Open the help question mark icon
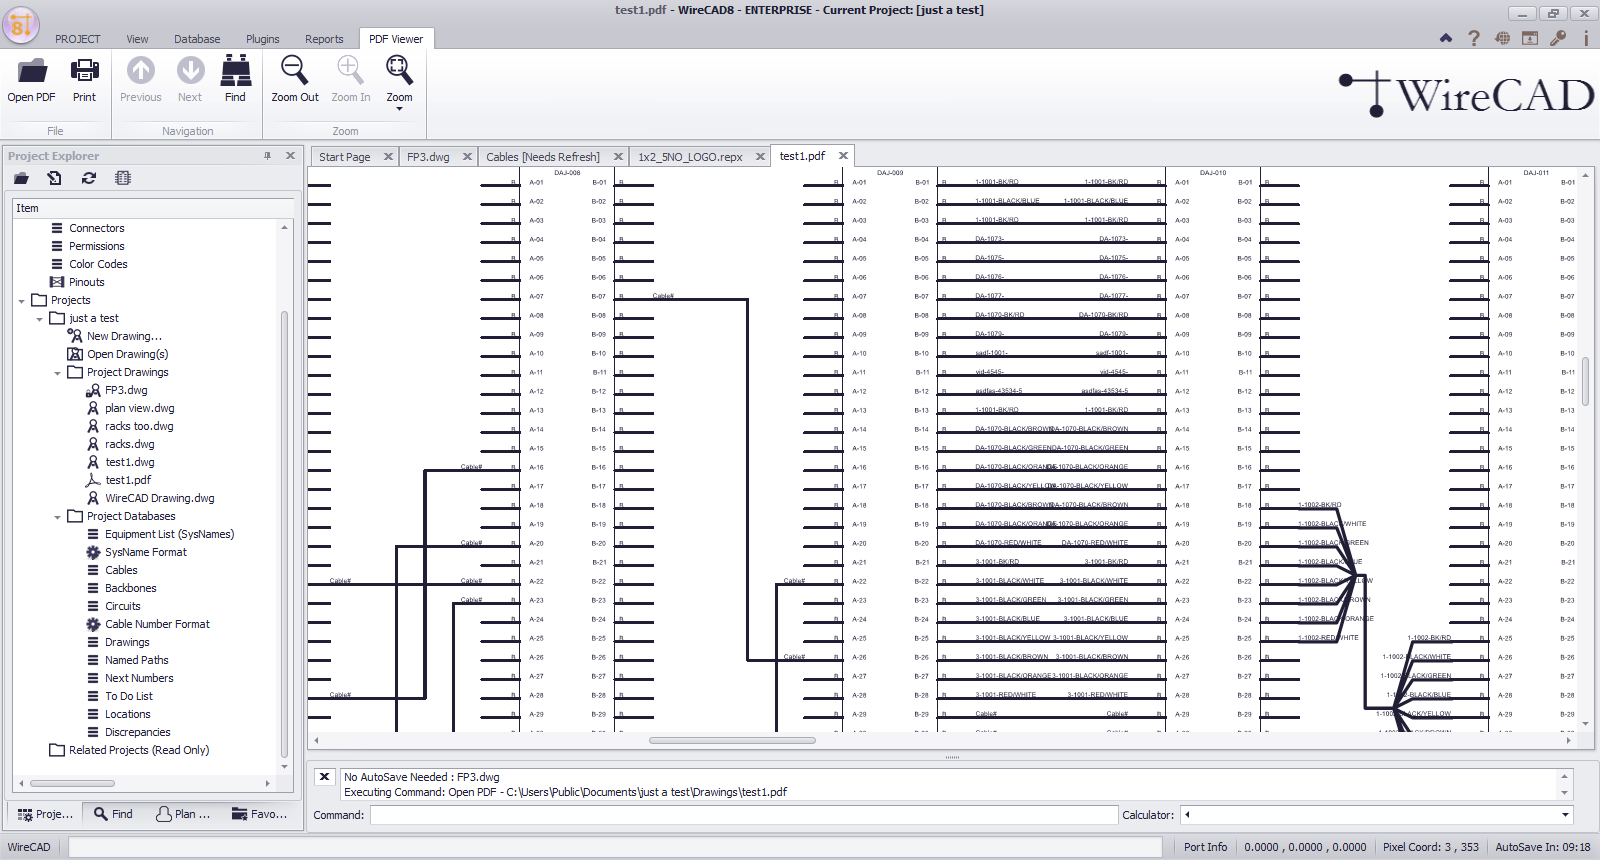The height and width of the screenshot is (860, 1600). click(1473, 38)
